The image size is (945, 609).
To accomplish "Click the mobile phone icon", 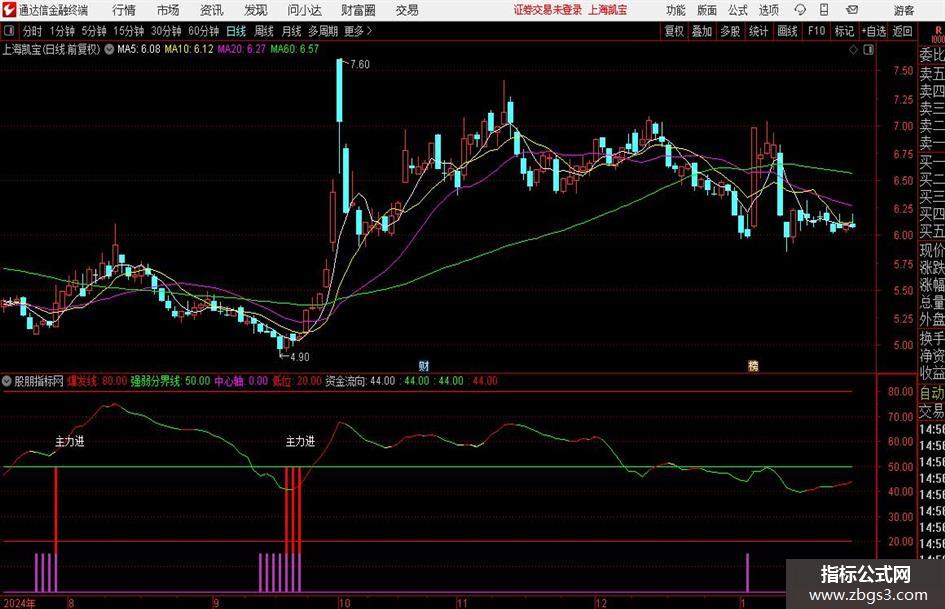I will click(824, 10).
